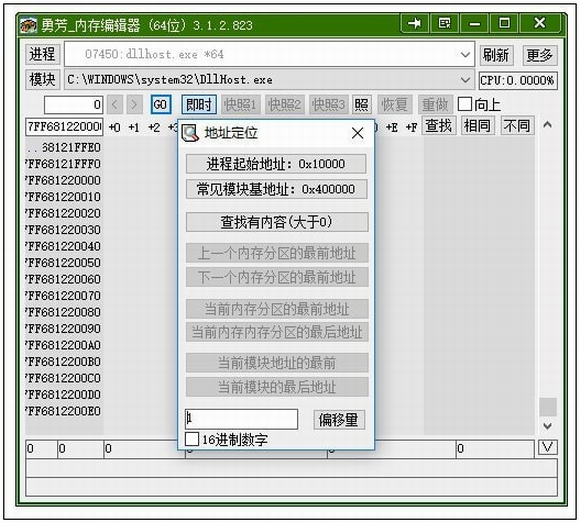This screenshot has width=580, height=523.
Task: Click the 更多 button
Action: click(x=540, y=55)
